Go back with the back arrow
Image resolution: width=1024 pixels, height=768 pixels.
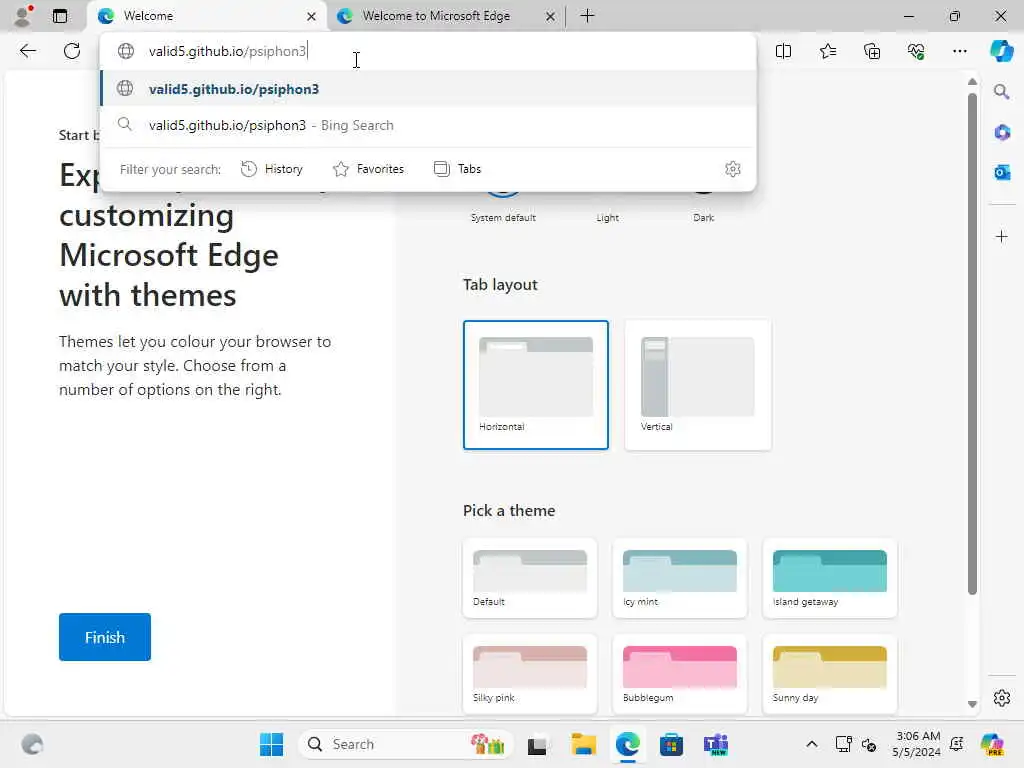coord(28,51)
